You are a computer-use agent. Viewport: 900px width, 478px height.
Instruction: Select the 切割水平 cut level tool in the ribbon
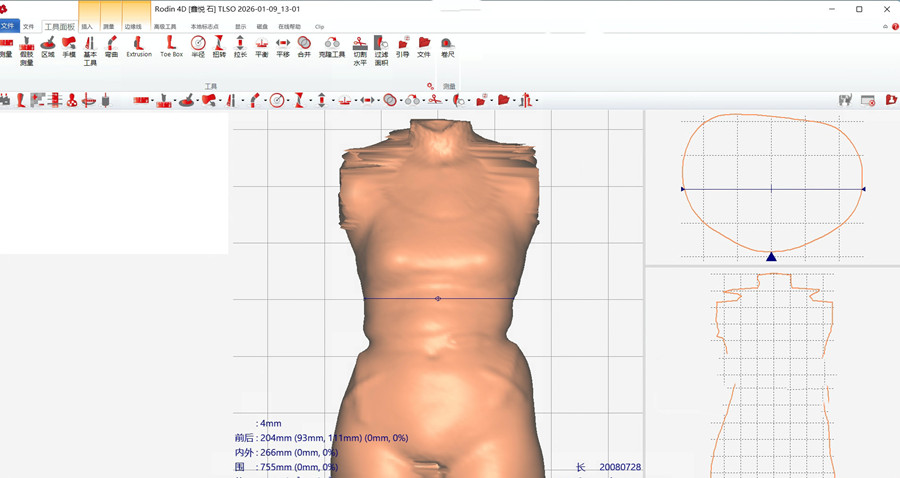[x=360, y=50]
